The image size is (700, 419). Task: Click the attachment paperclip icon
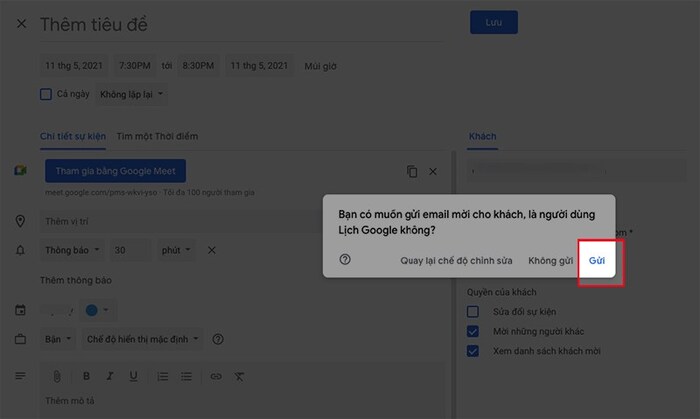(x=58, y=376)
